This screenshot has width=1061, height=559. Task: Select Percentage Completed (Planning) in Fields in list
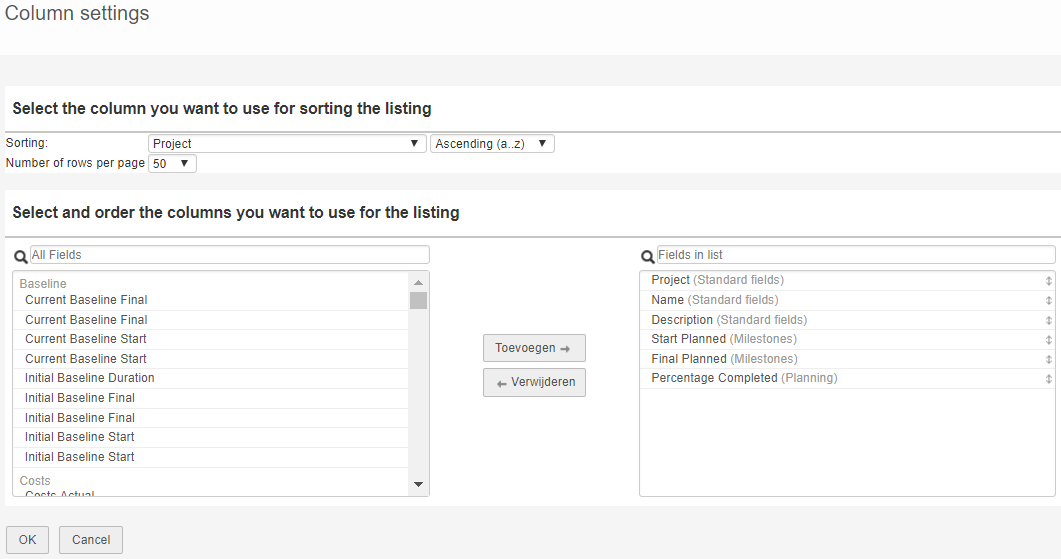(x=847, y=378)
